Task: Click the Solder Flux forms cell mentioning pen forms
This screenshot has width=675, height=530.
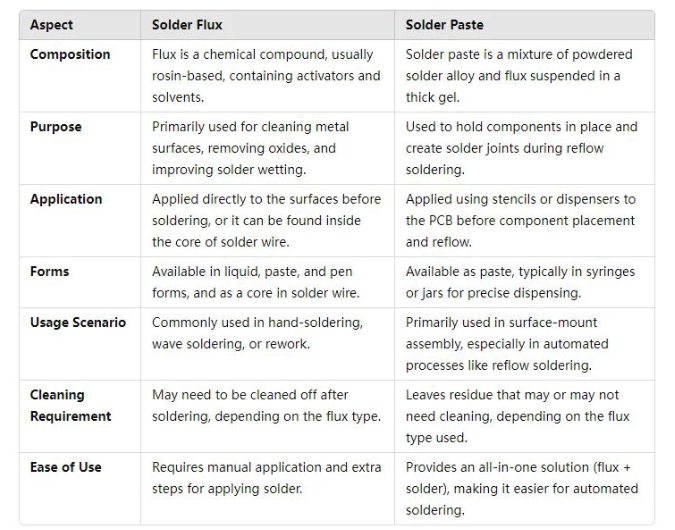Action: (x=255, y=282)
